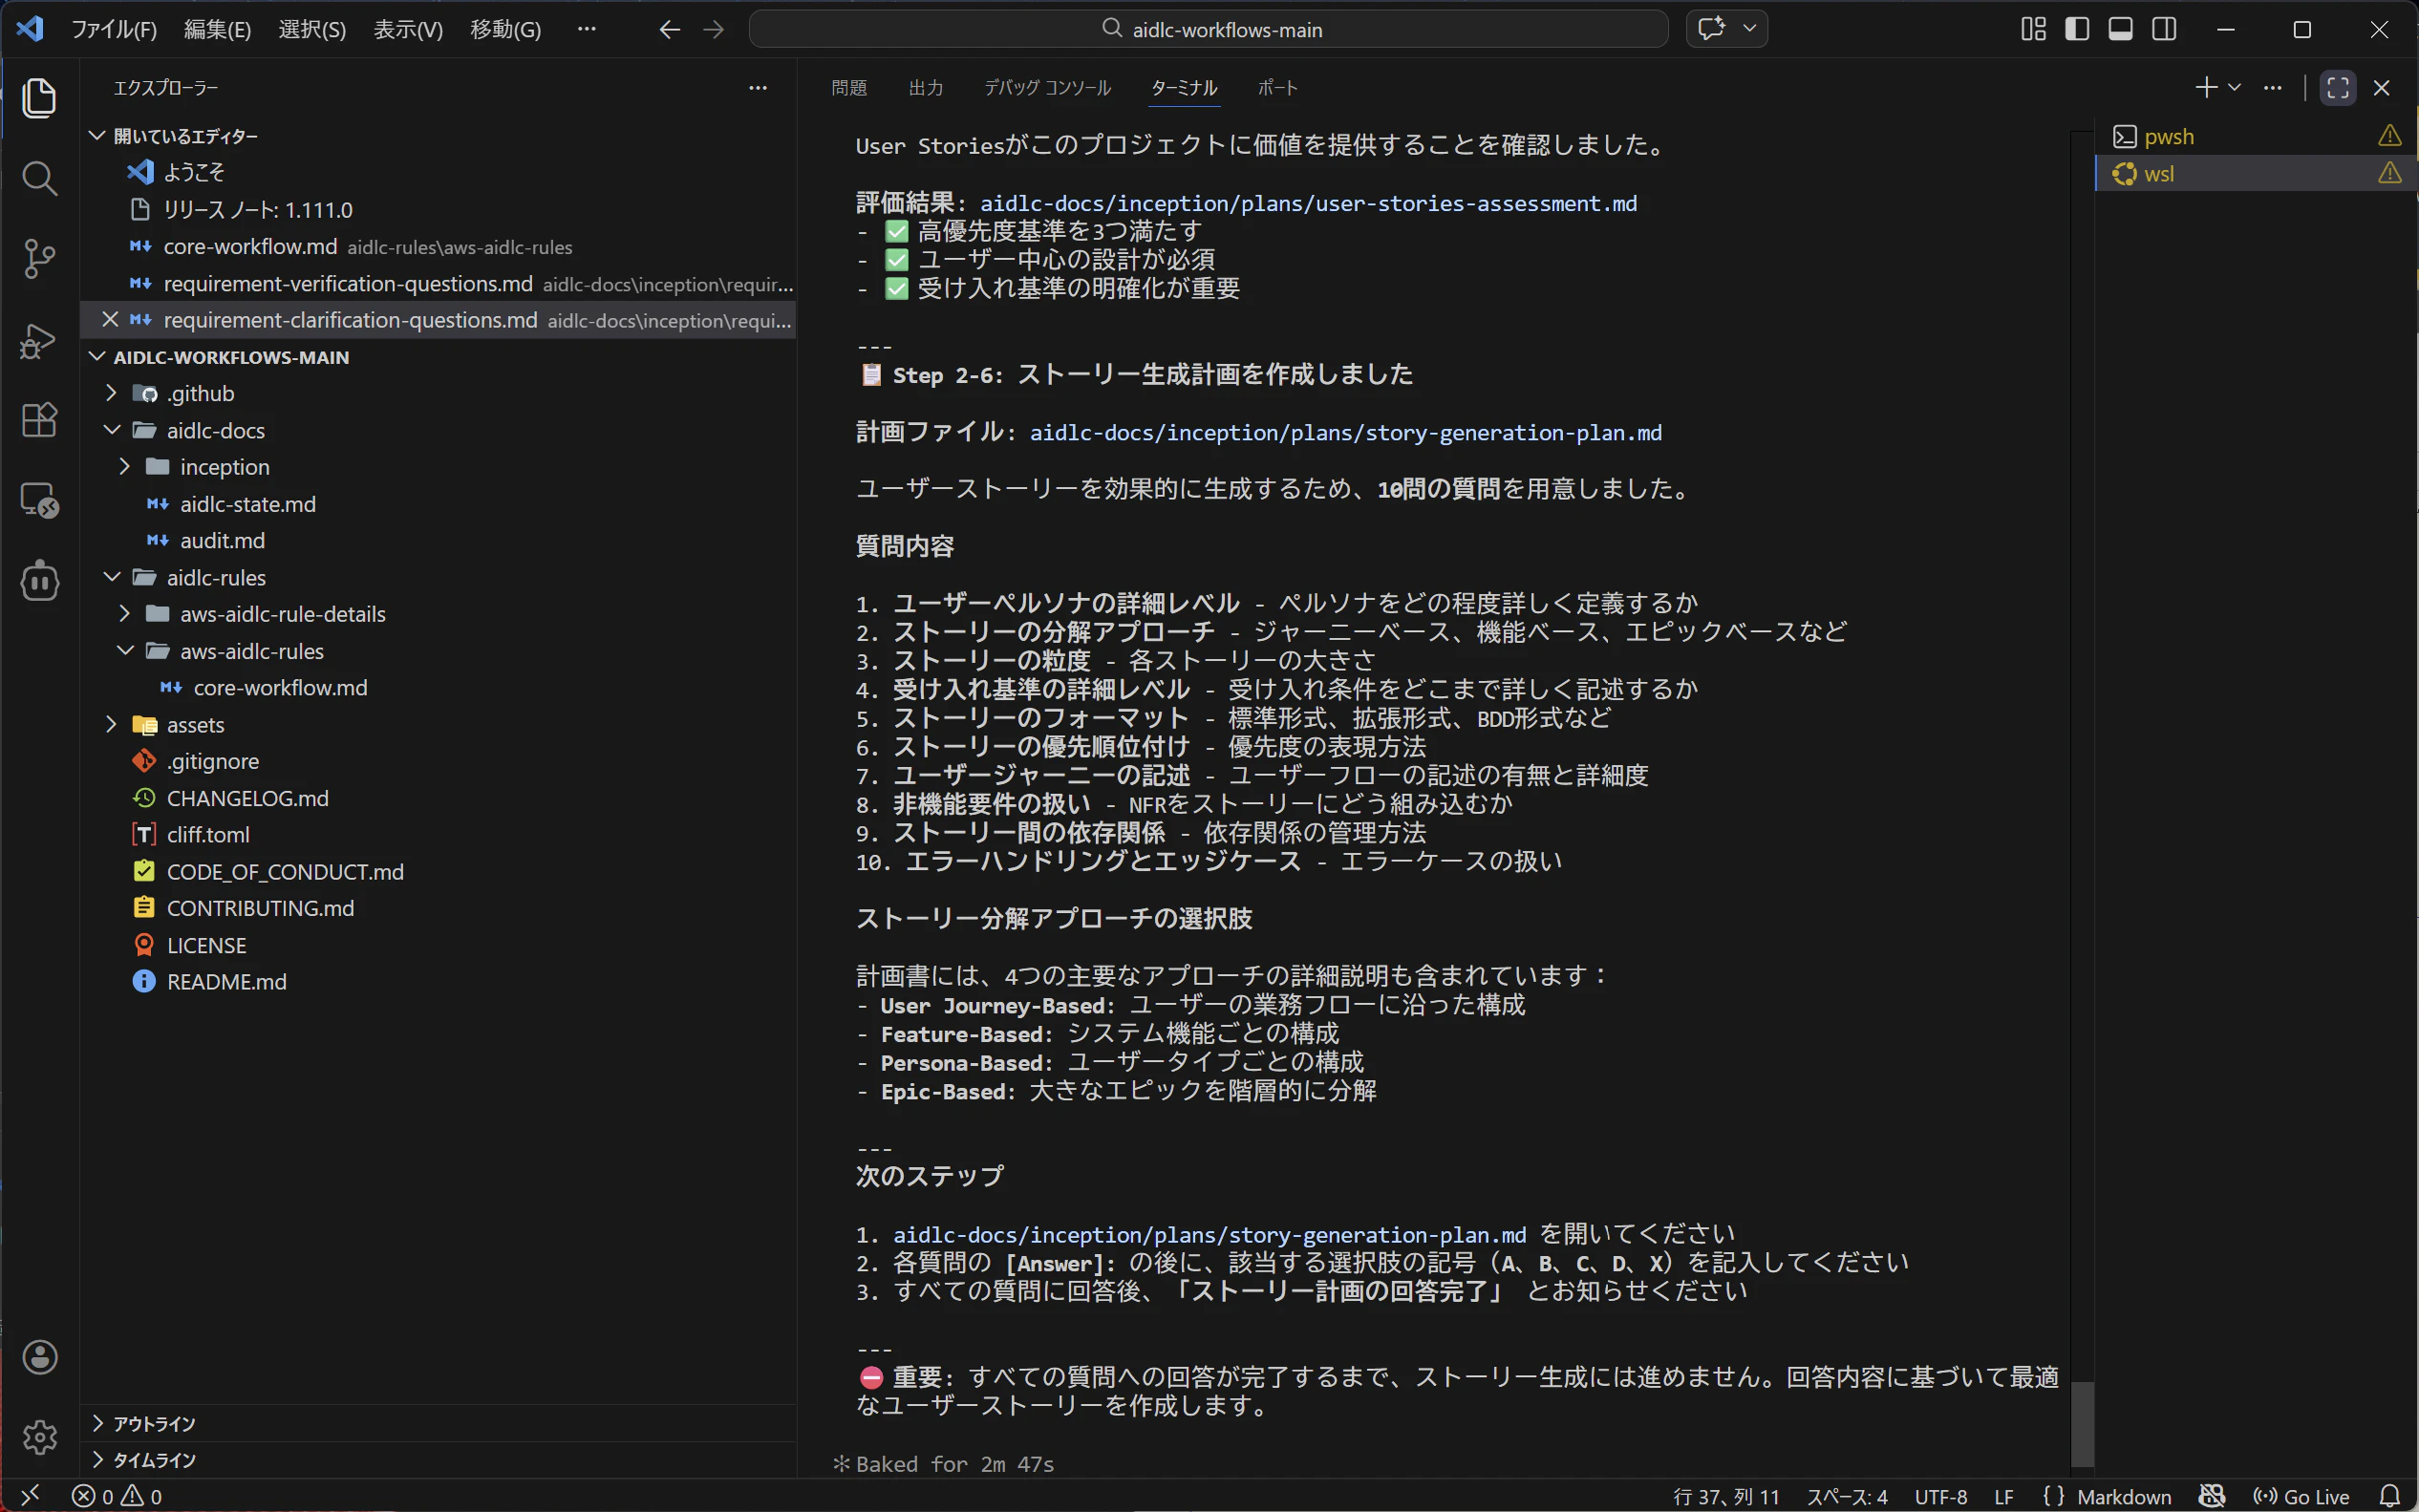Click UTF-8 encoding in status bar
2419x1512 pixels.
pos(1941,1496)
